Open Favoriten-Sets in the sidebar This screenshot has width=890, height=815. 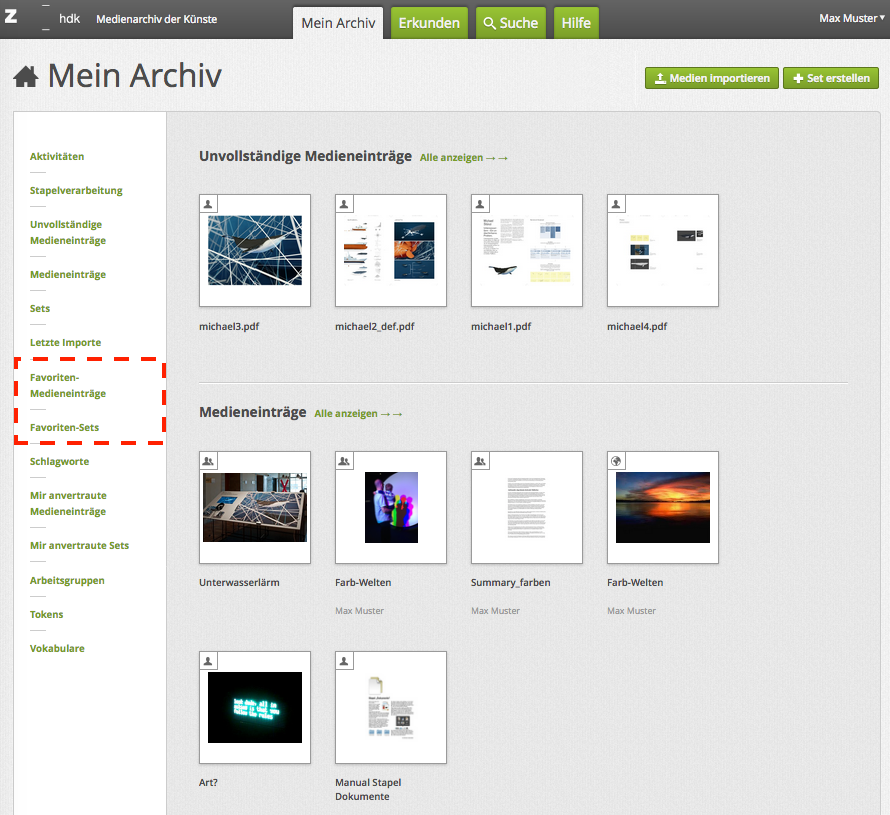tap(64, 428)
